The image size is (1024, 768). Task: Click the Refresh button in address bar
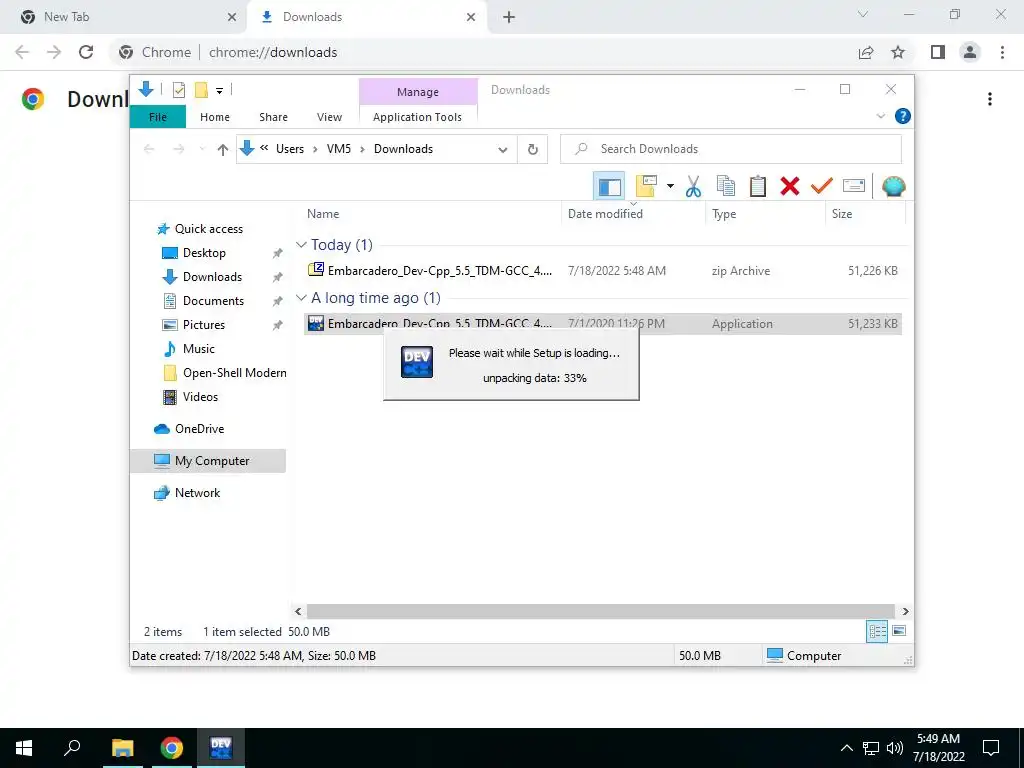[x=533, y=150]
